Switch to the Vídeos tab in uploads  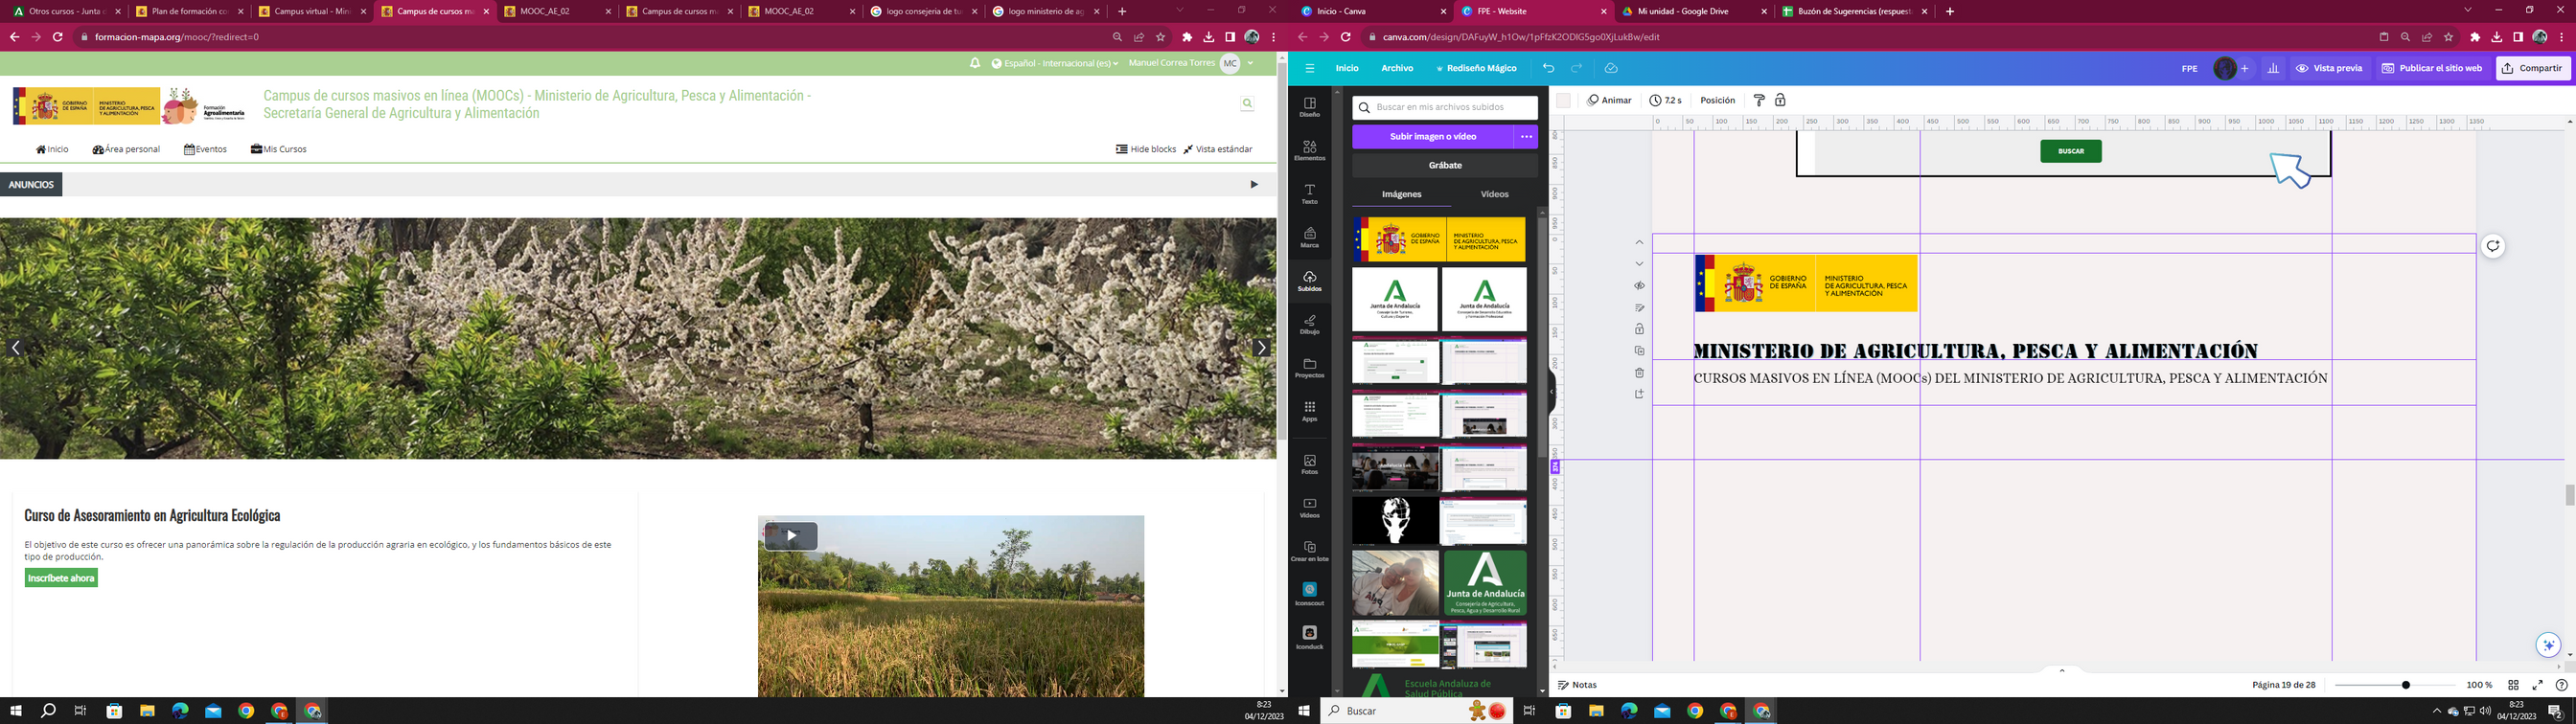pyautogui.click(x=1494, y=194)
